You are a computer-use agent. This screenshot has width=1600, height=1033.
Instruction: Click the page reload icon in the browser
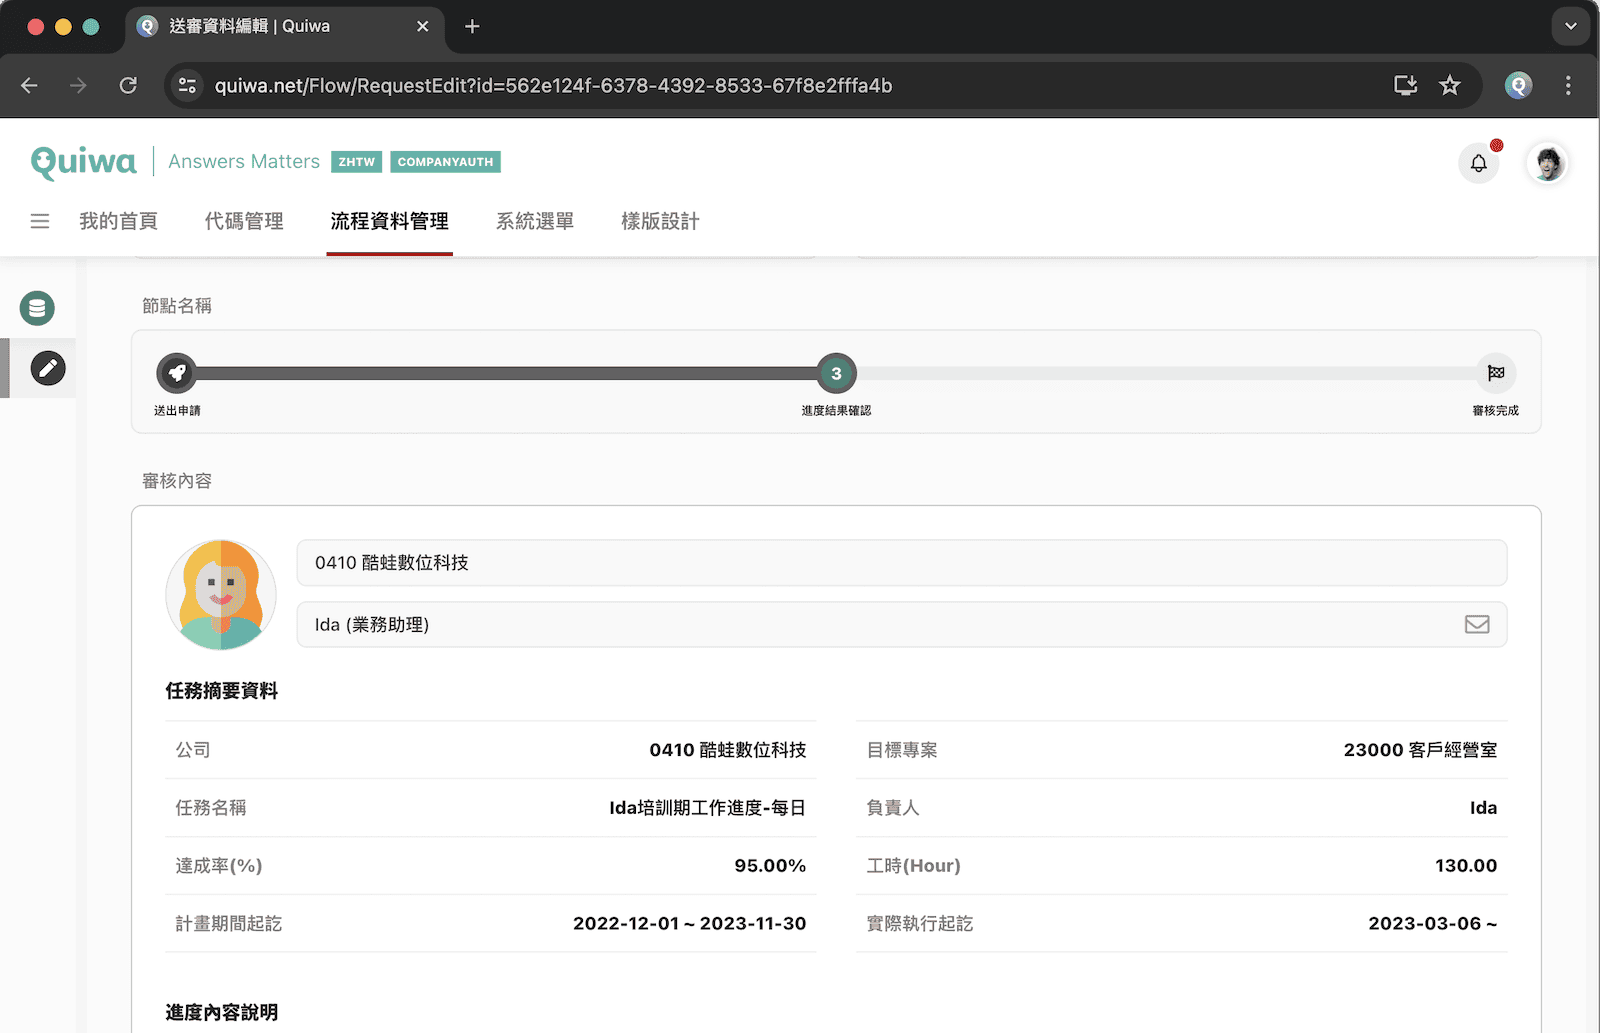point(128,85)
